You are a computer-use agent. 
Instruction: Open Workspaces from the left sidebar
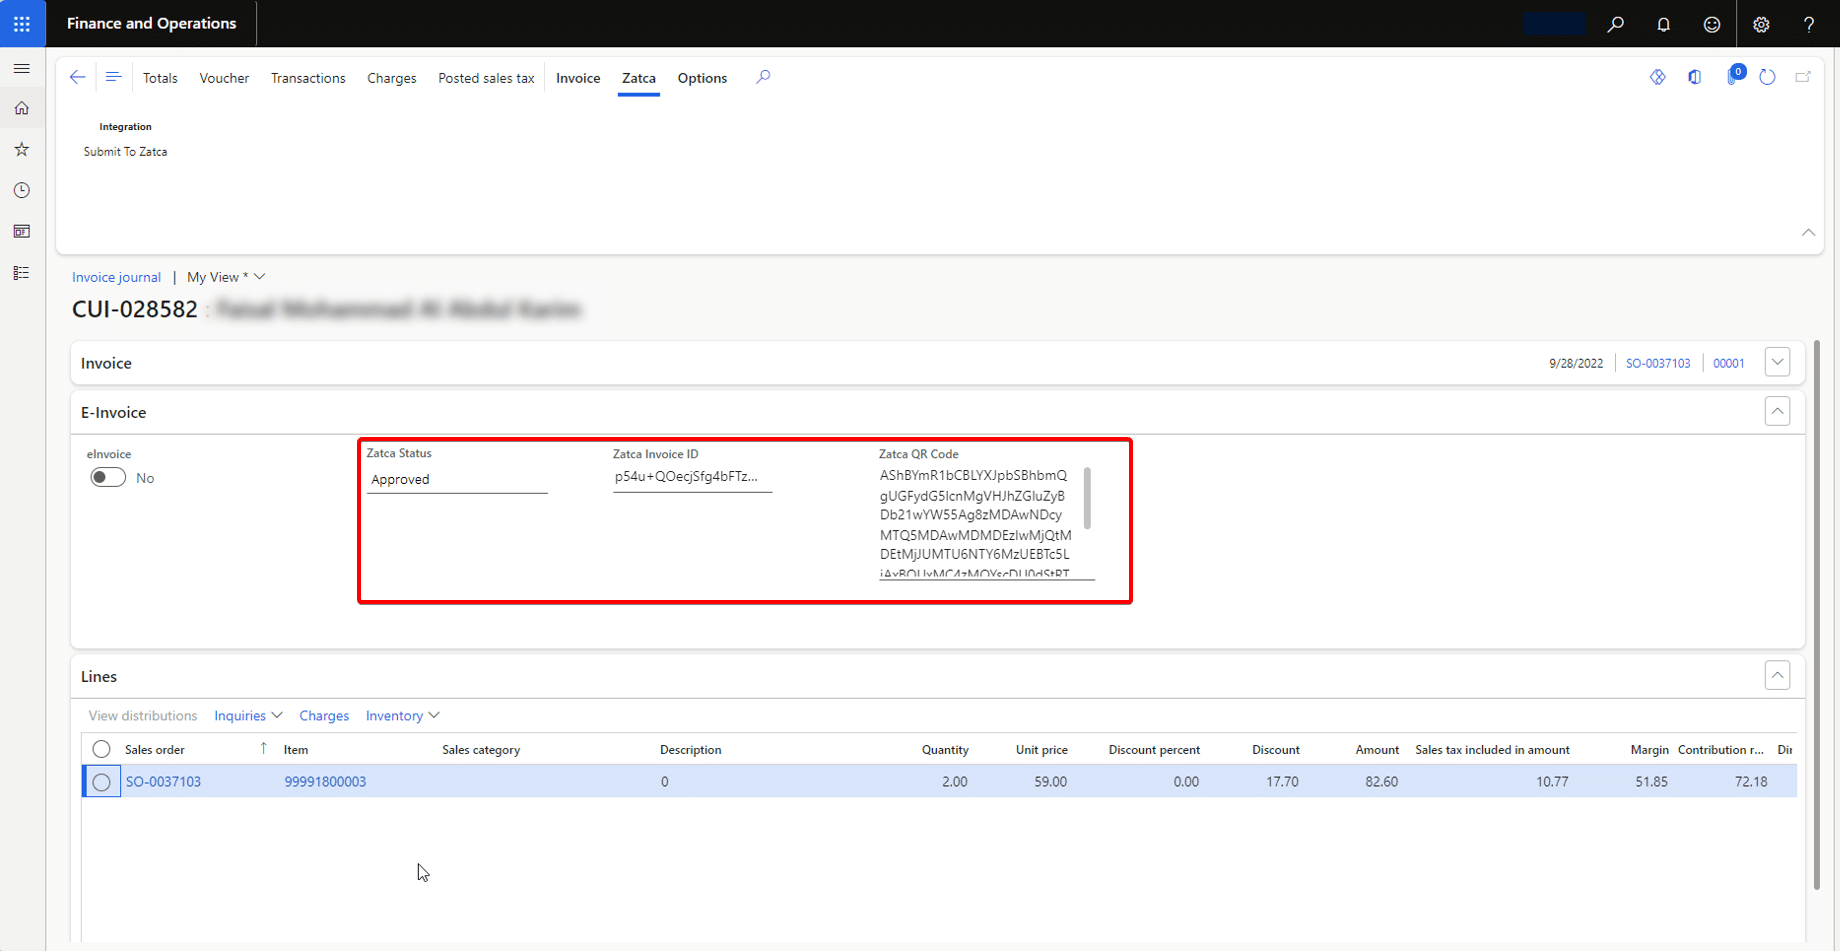(x=22, y=231)
